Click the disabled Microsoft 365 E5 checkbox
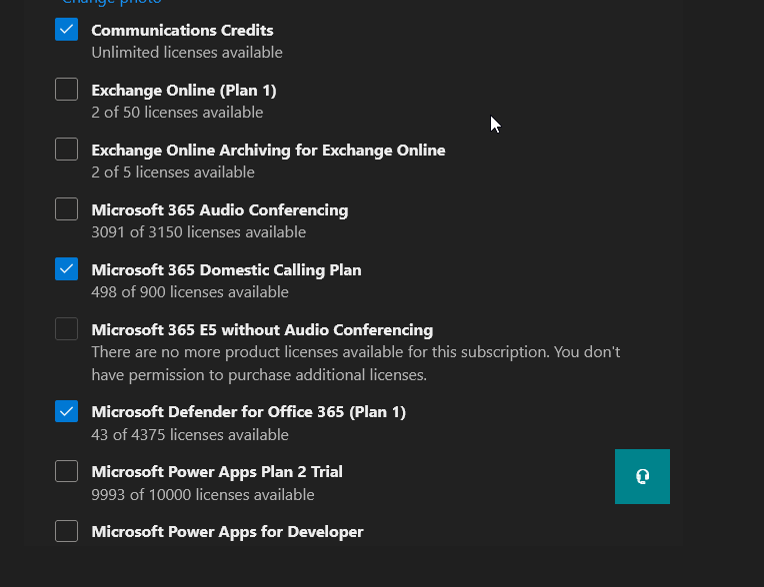Image resolution: width=764 pixels, height=587 pixels. [66, 329]
